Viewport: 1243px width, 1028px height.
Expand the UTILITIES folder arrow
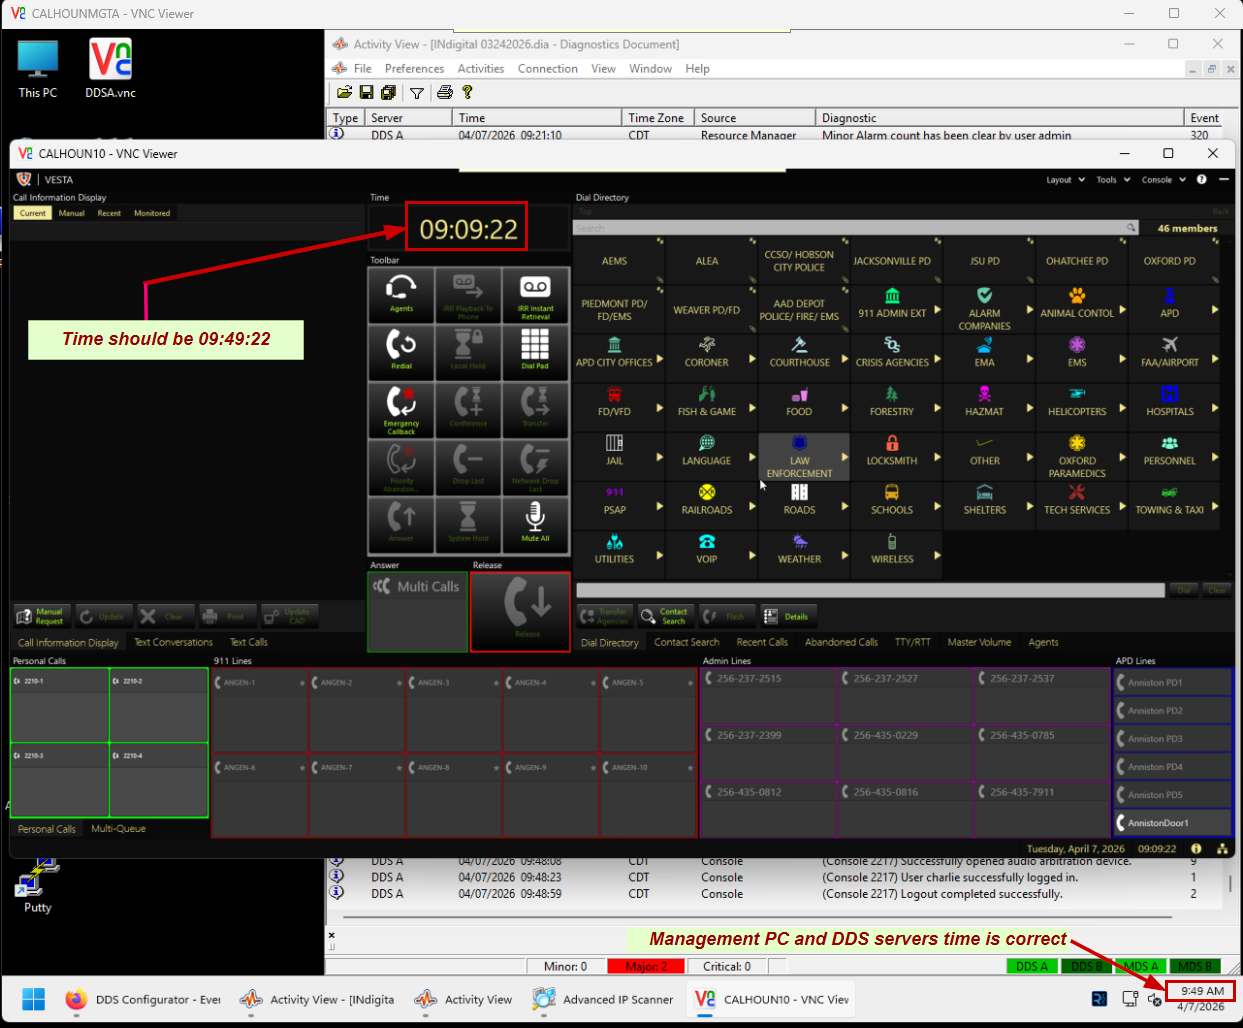point(659,555)
